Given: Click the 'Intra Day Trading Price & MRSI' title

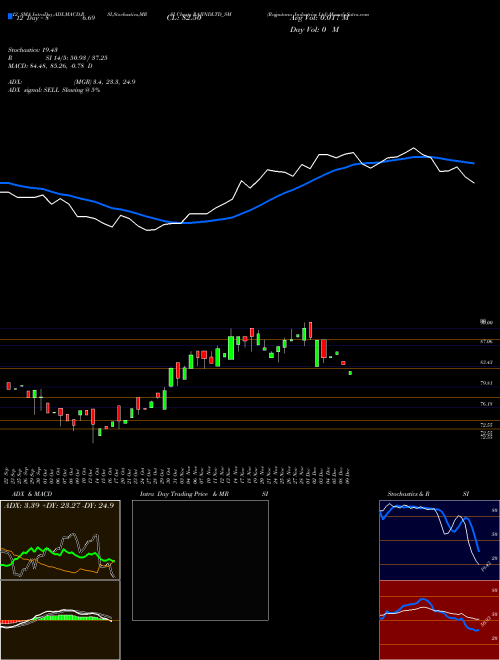Looking at the screenshot, I should (x=204, y=494).
